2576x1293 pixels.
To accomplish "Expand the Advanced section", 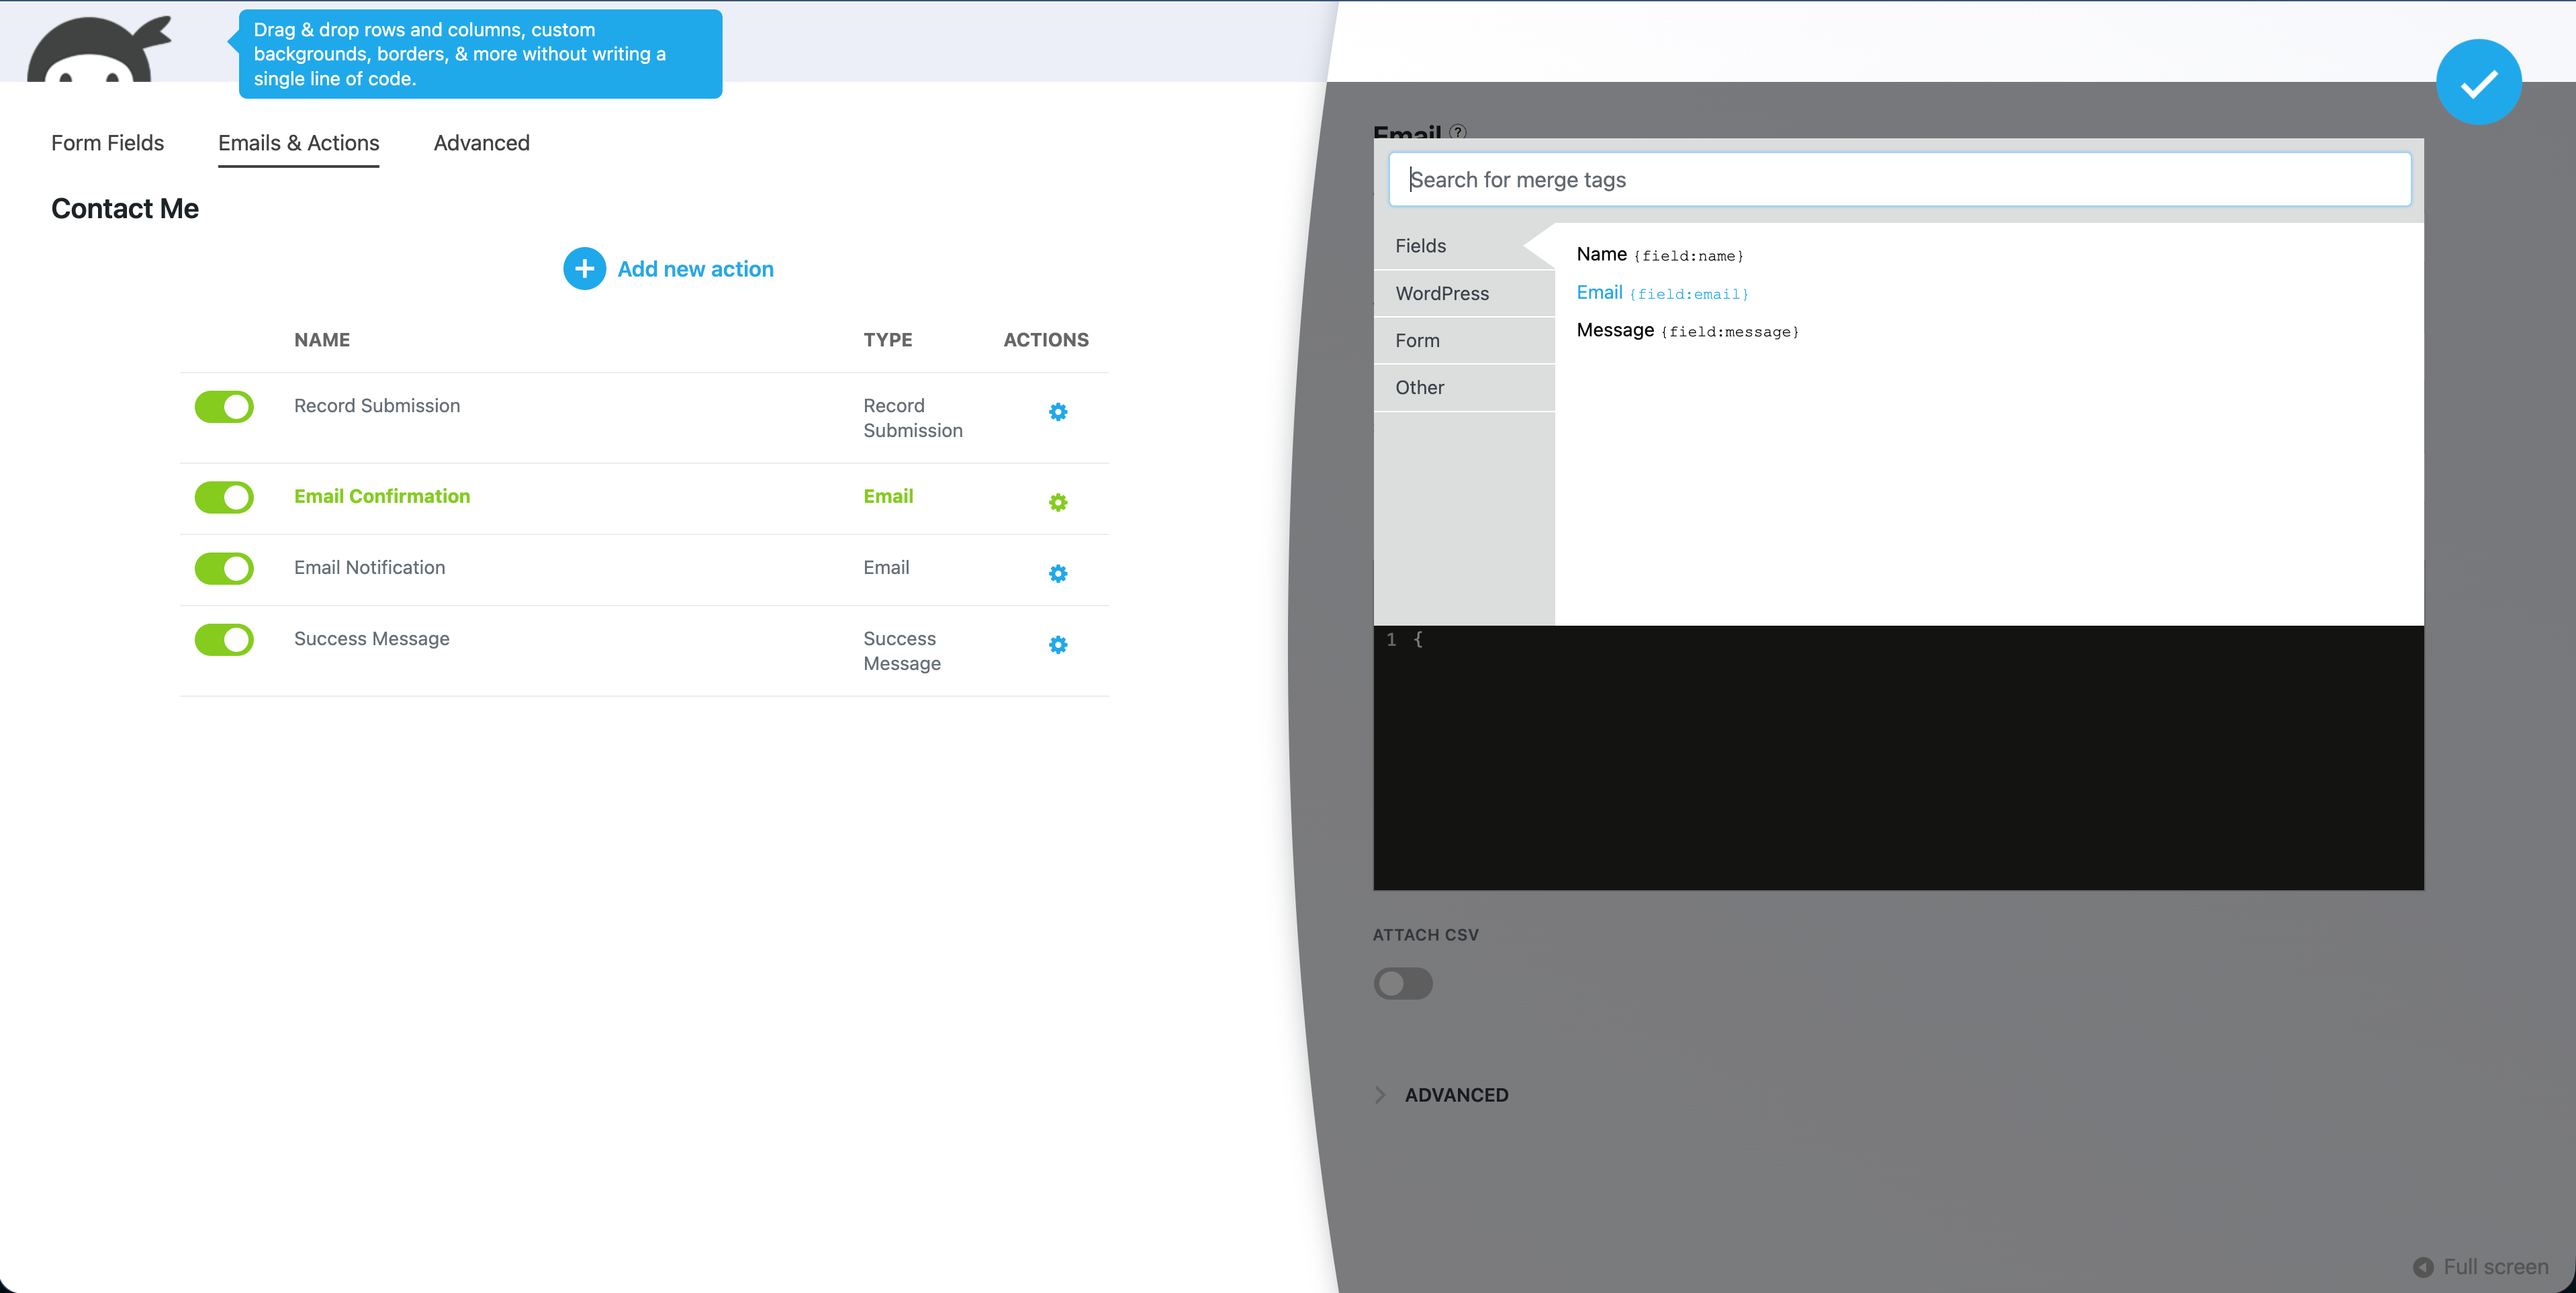I will click(1455, 1095).
